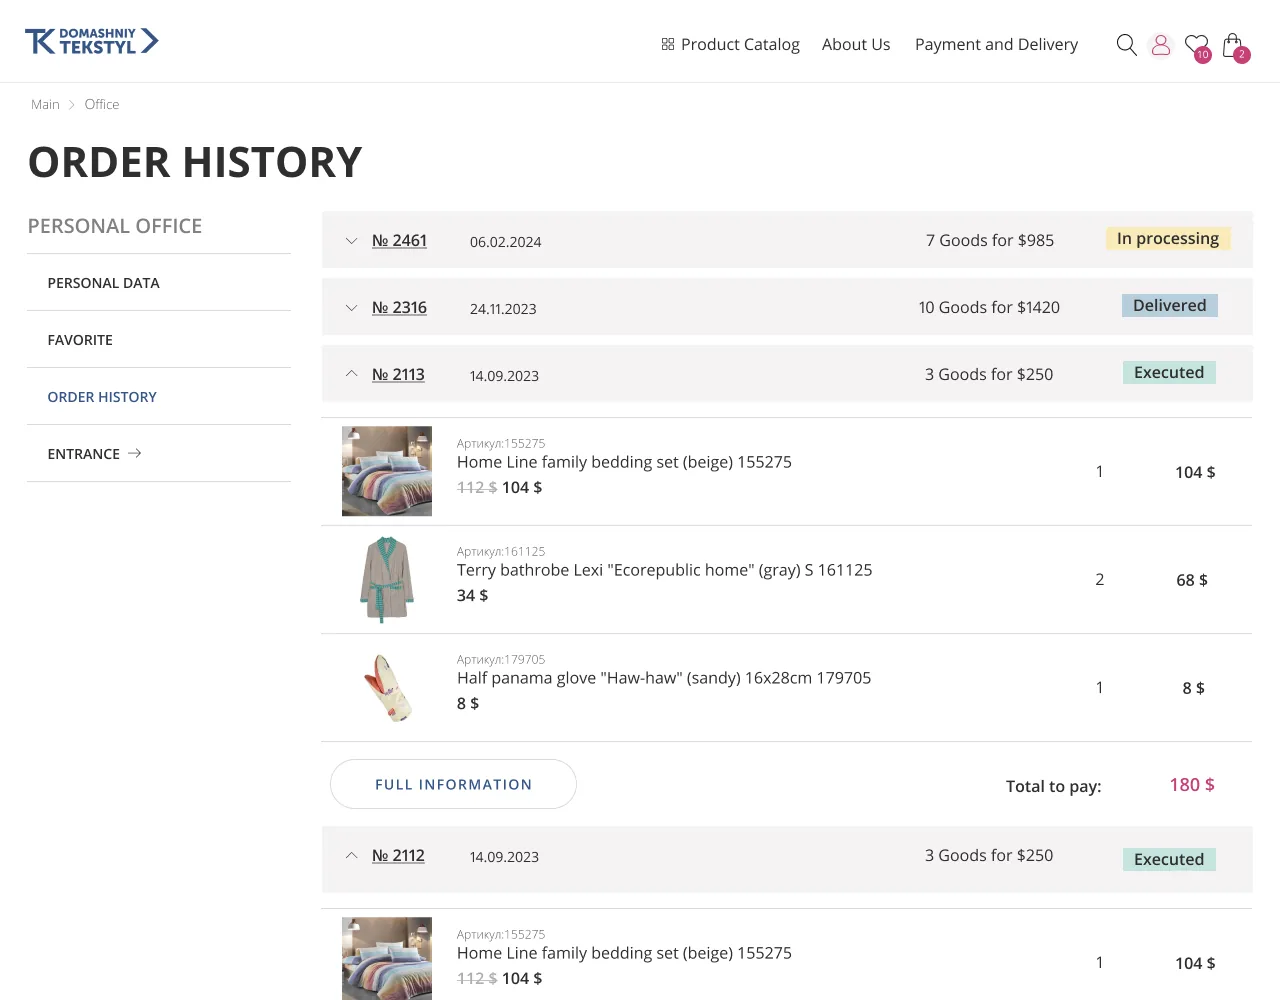
Task: Click Main breadcrumb link
Action: click(x=45, y=104)
